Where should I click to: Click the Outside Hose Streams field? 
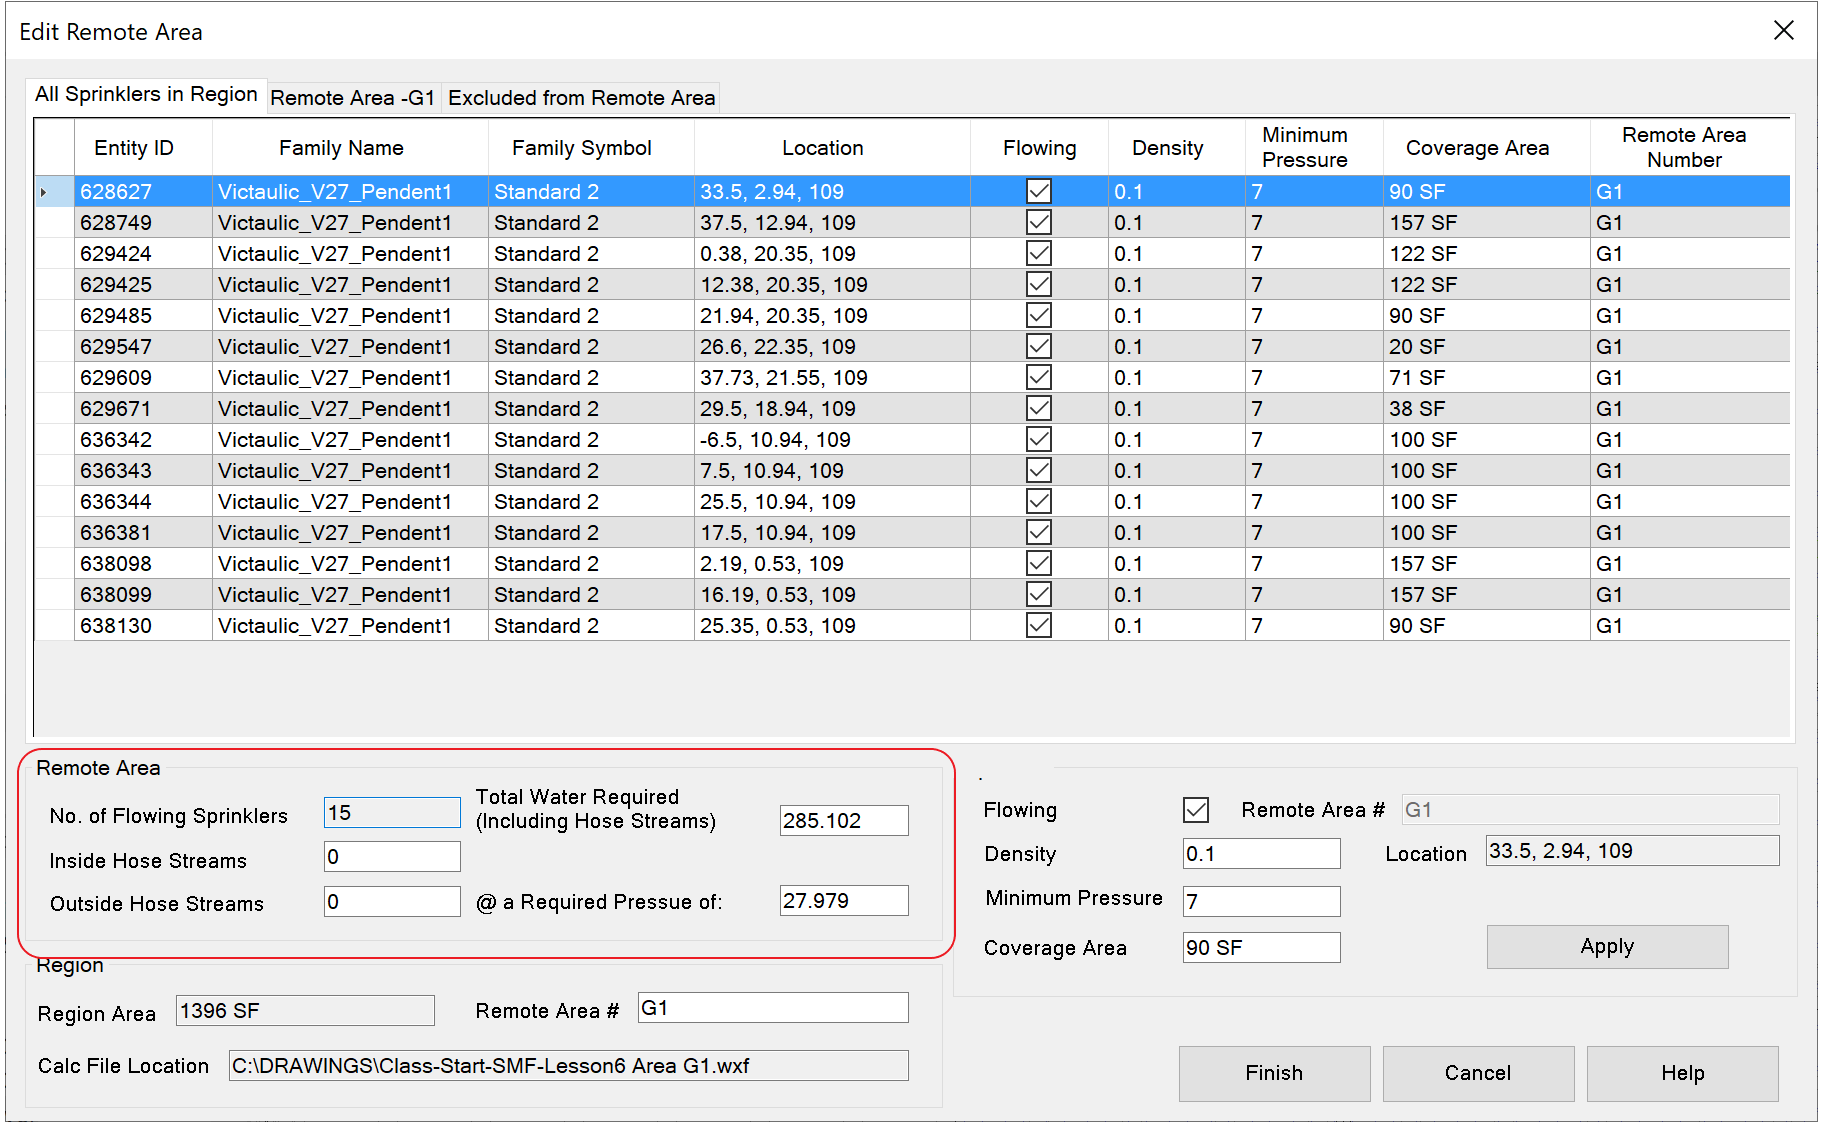392,901
